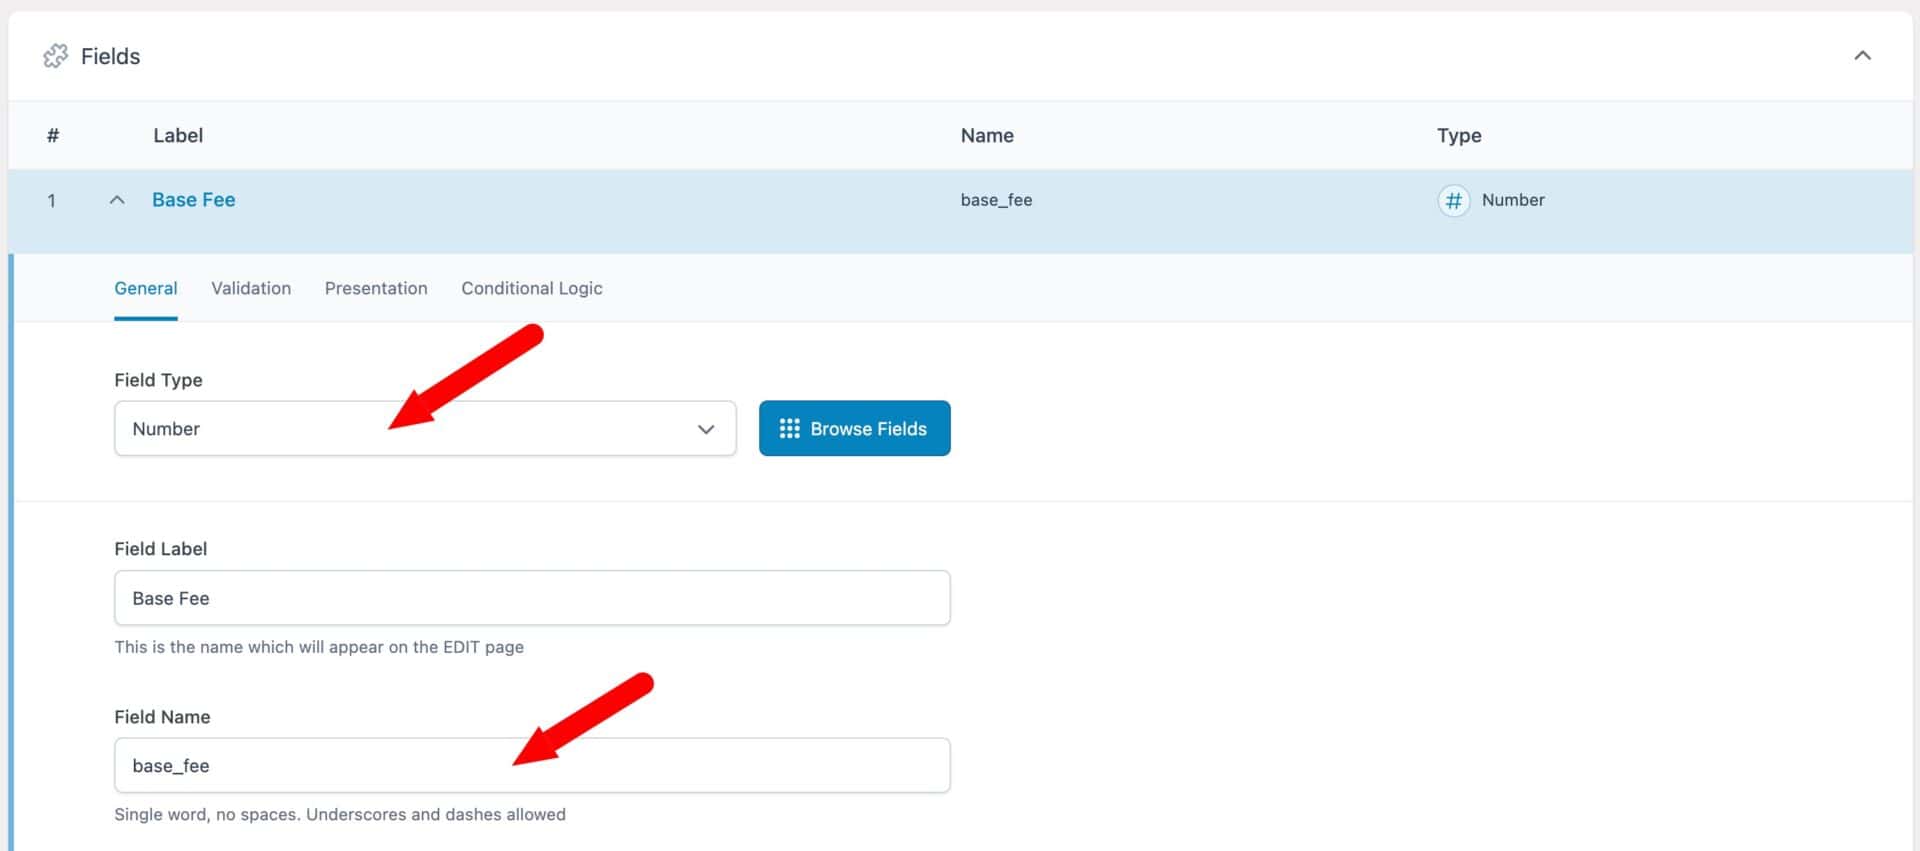Viewport: 1920px width, 851px height.
Task: Switch to the Validation tab
Action: [x=251, y=288]
